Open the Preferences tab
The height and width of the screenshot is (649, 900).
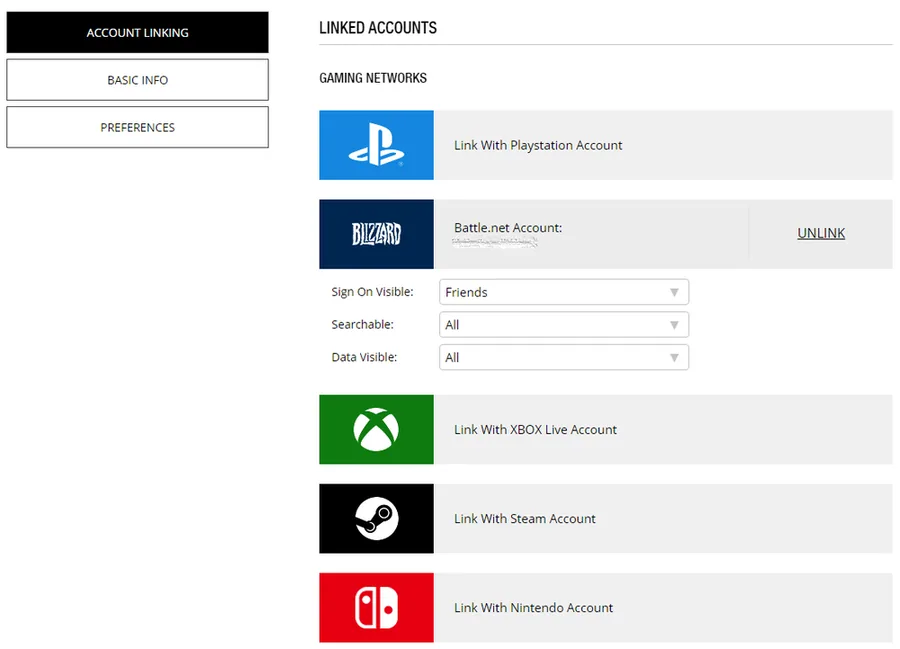click(138, 127)
